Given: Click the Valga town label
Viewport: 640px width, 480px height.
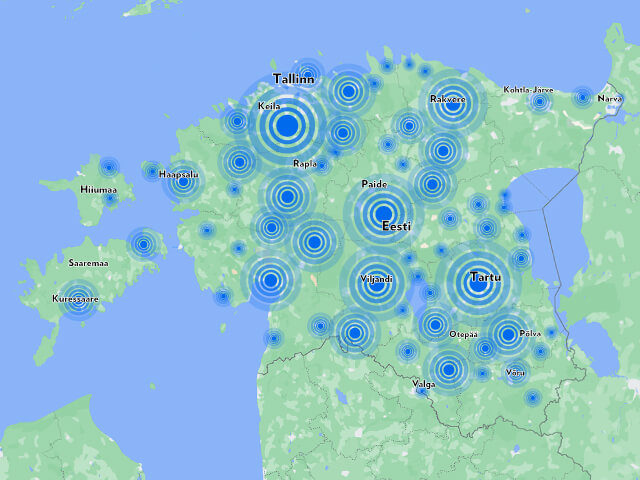Looking at the screenshot, I should pos(424,384).
